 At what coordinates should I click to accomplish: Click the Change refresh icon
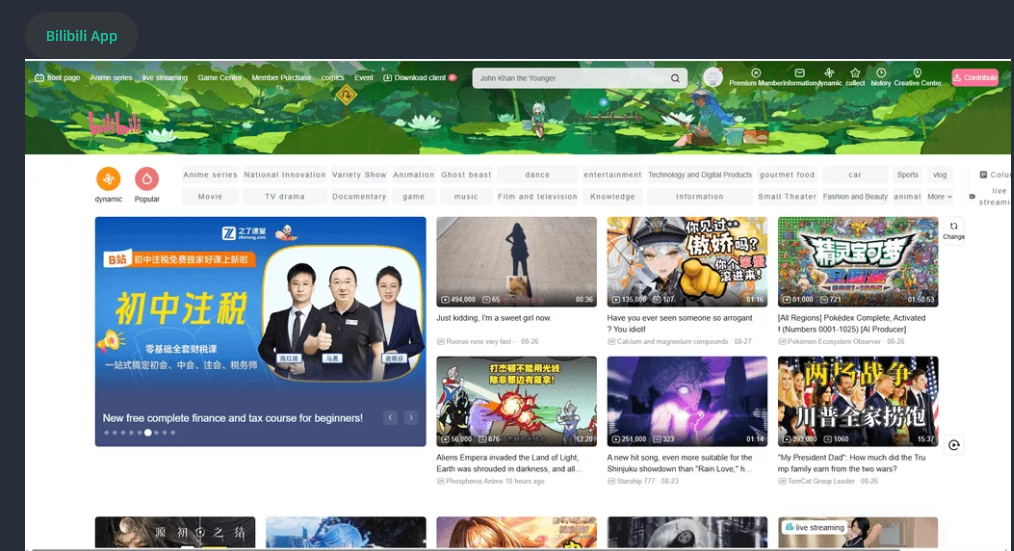tap(953, 226)
